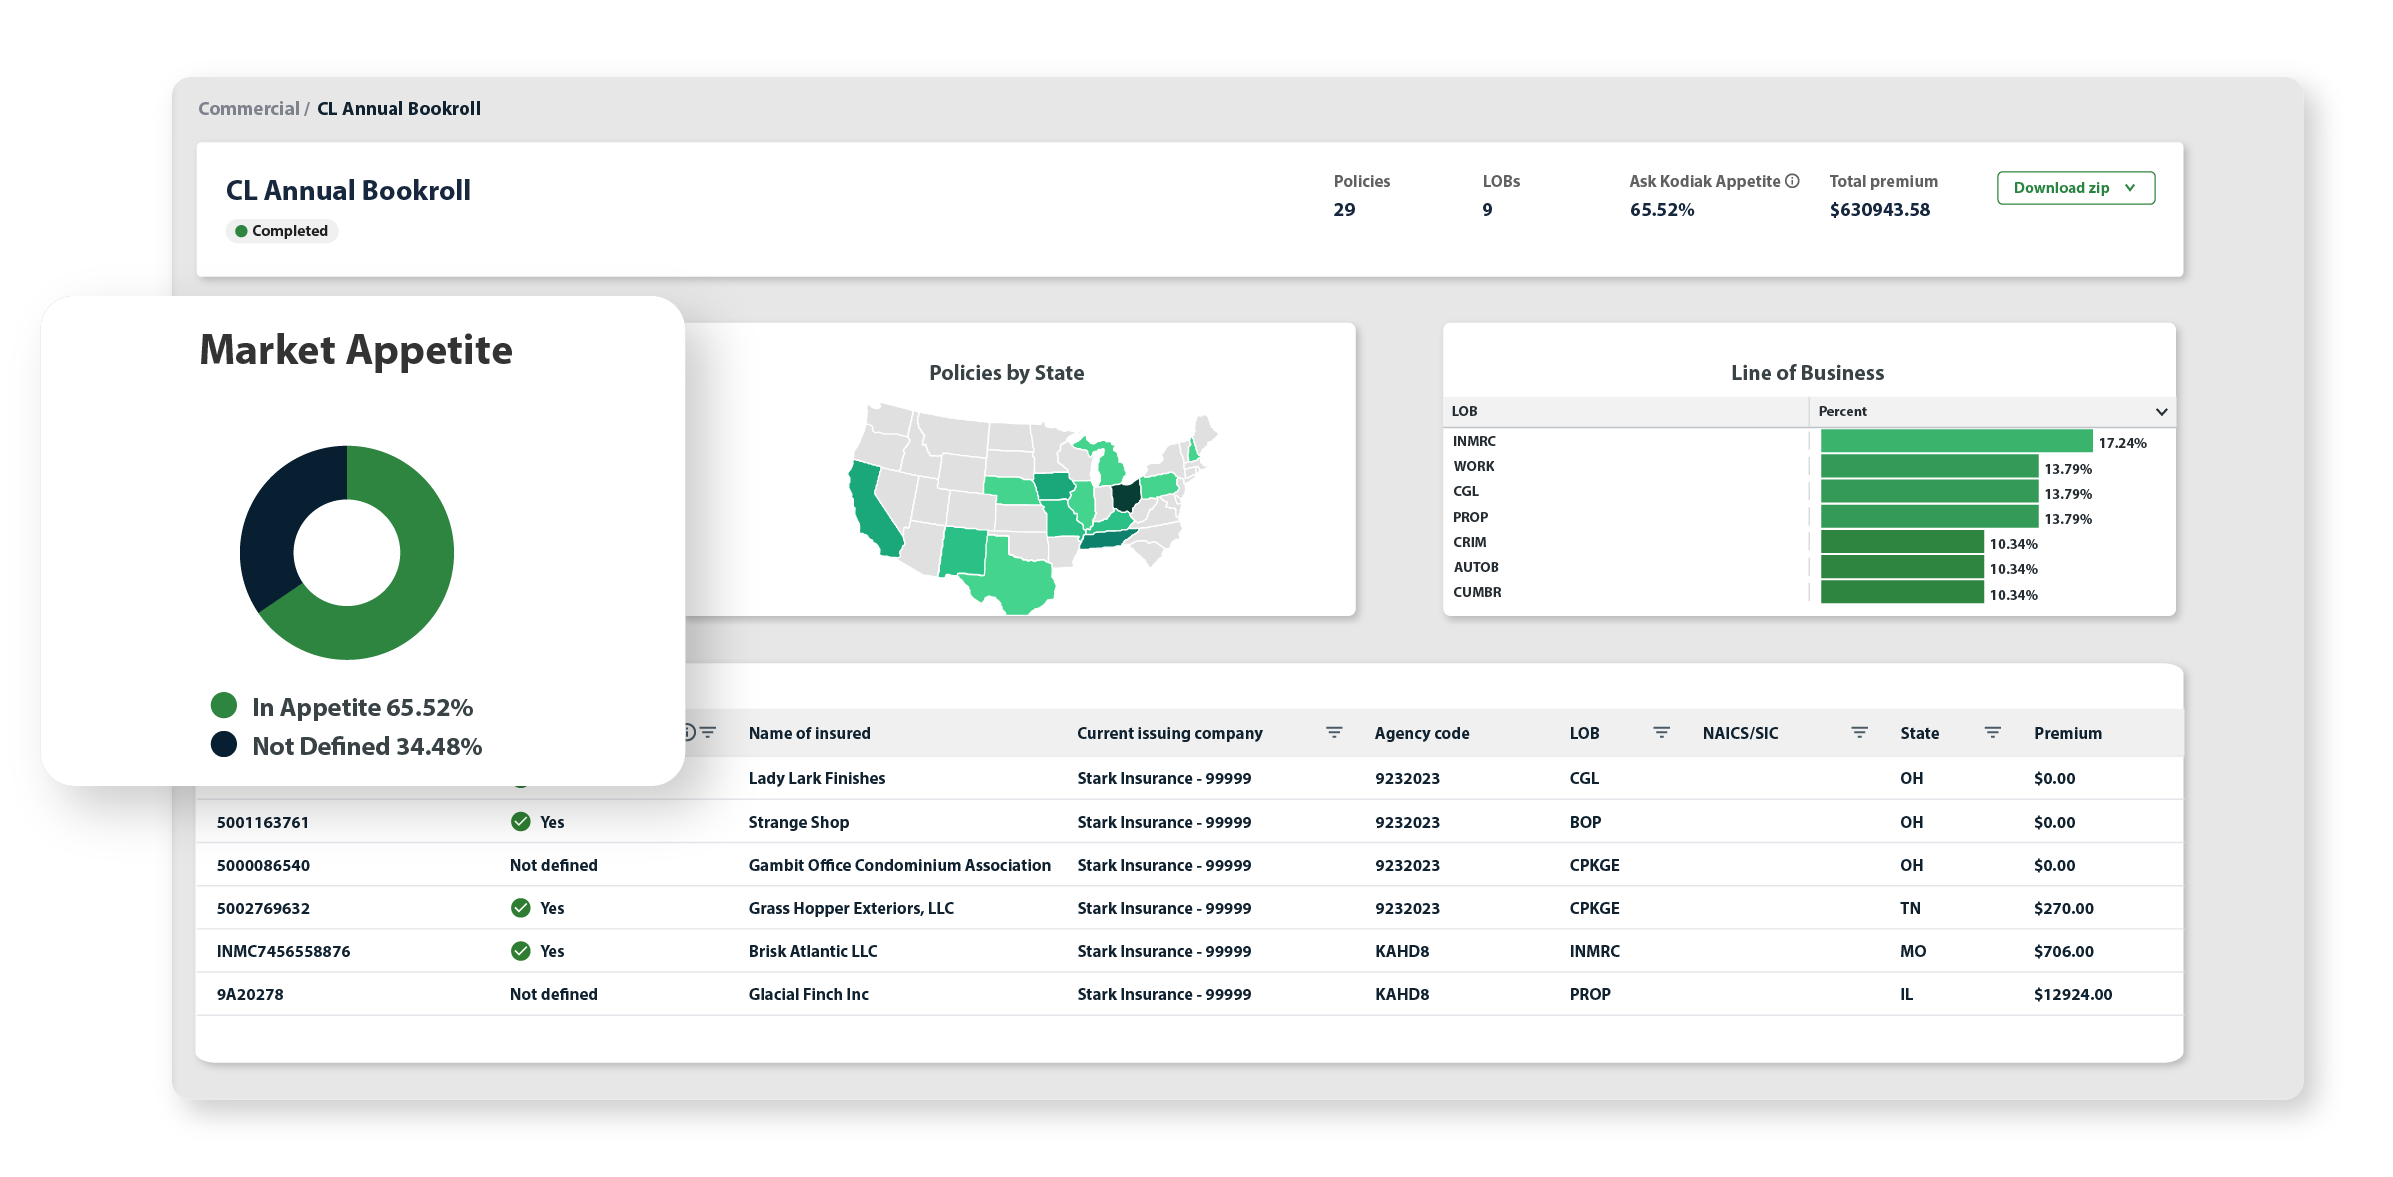Click the Commercial breadcrumb link
The image size is (2393, 1177).
click(249, 108)
